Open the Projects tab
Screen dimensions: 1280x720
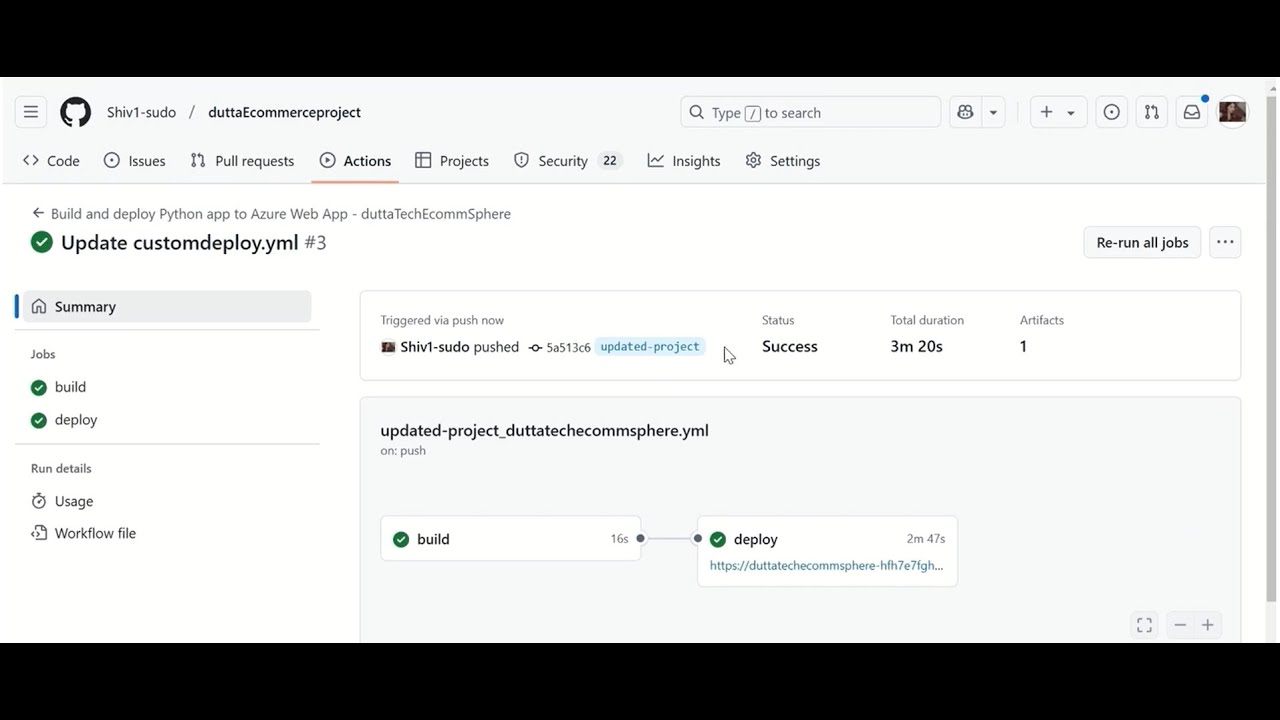click(452, 160)
